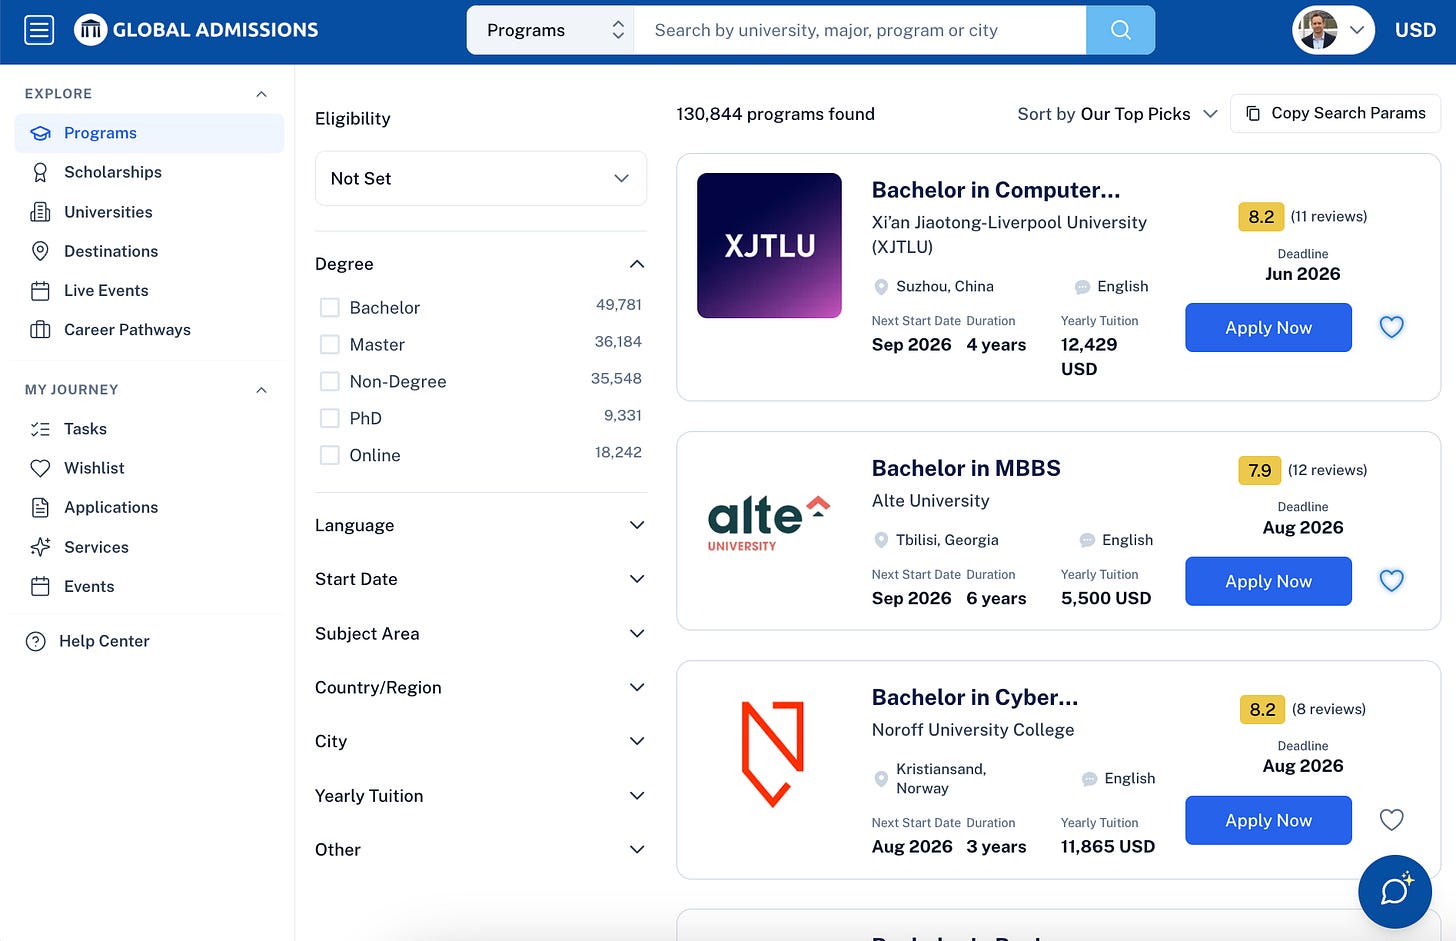Check the Online degree checkbox
1456x941 pixels.
[329, 455]
